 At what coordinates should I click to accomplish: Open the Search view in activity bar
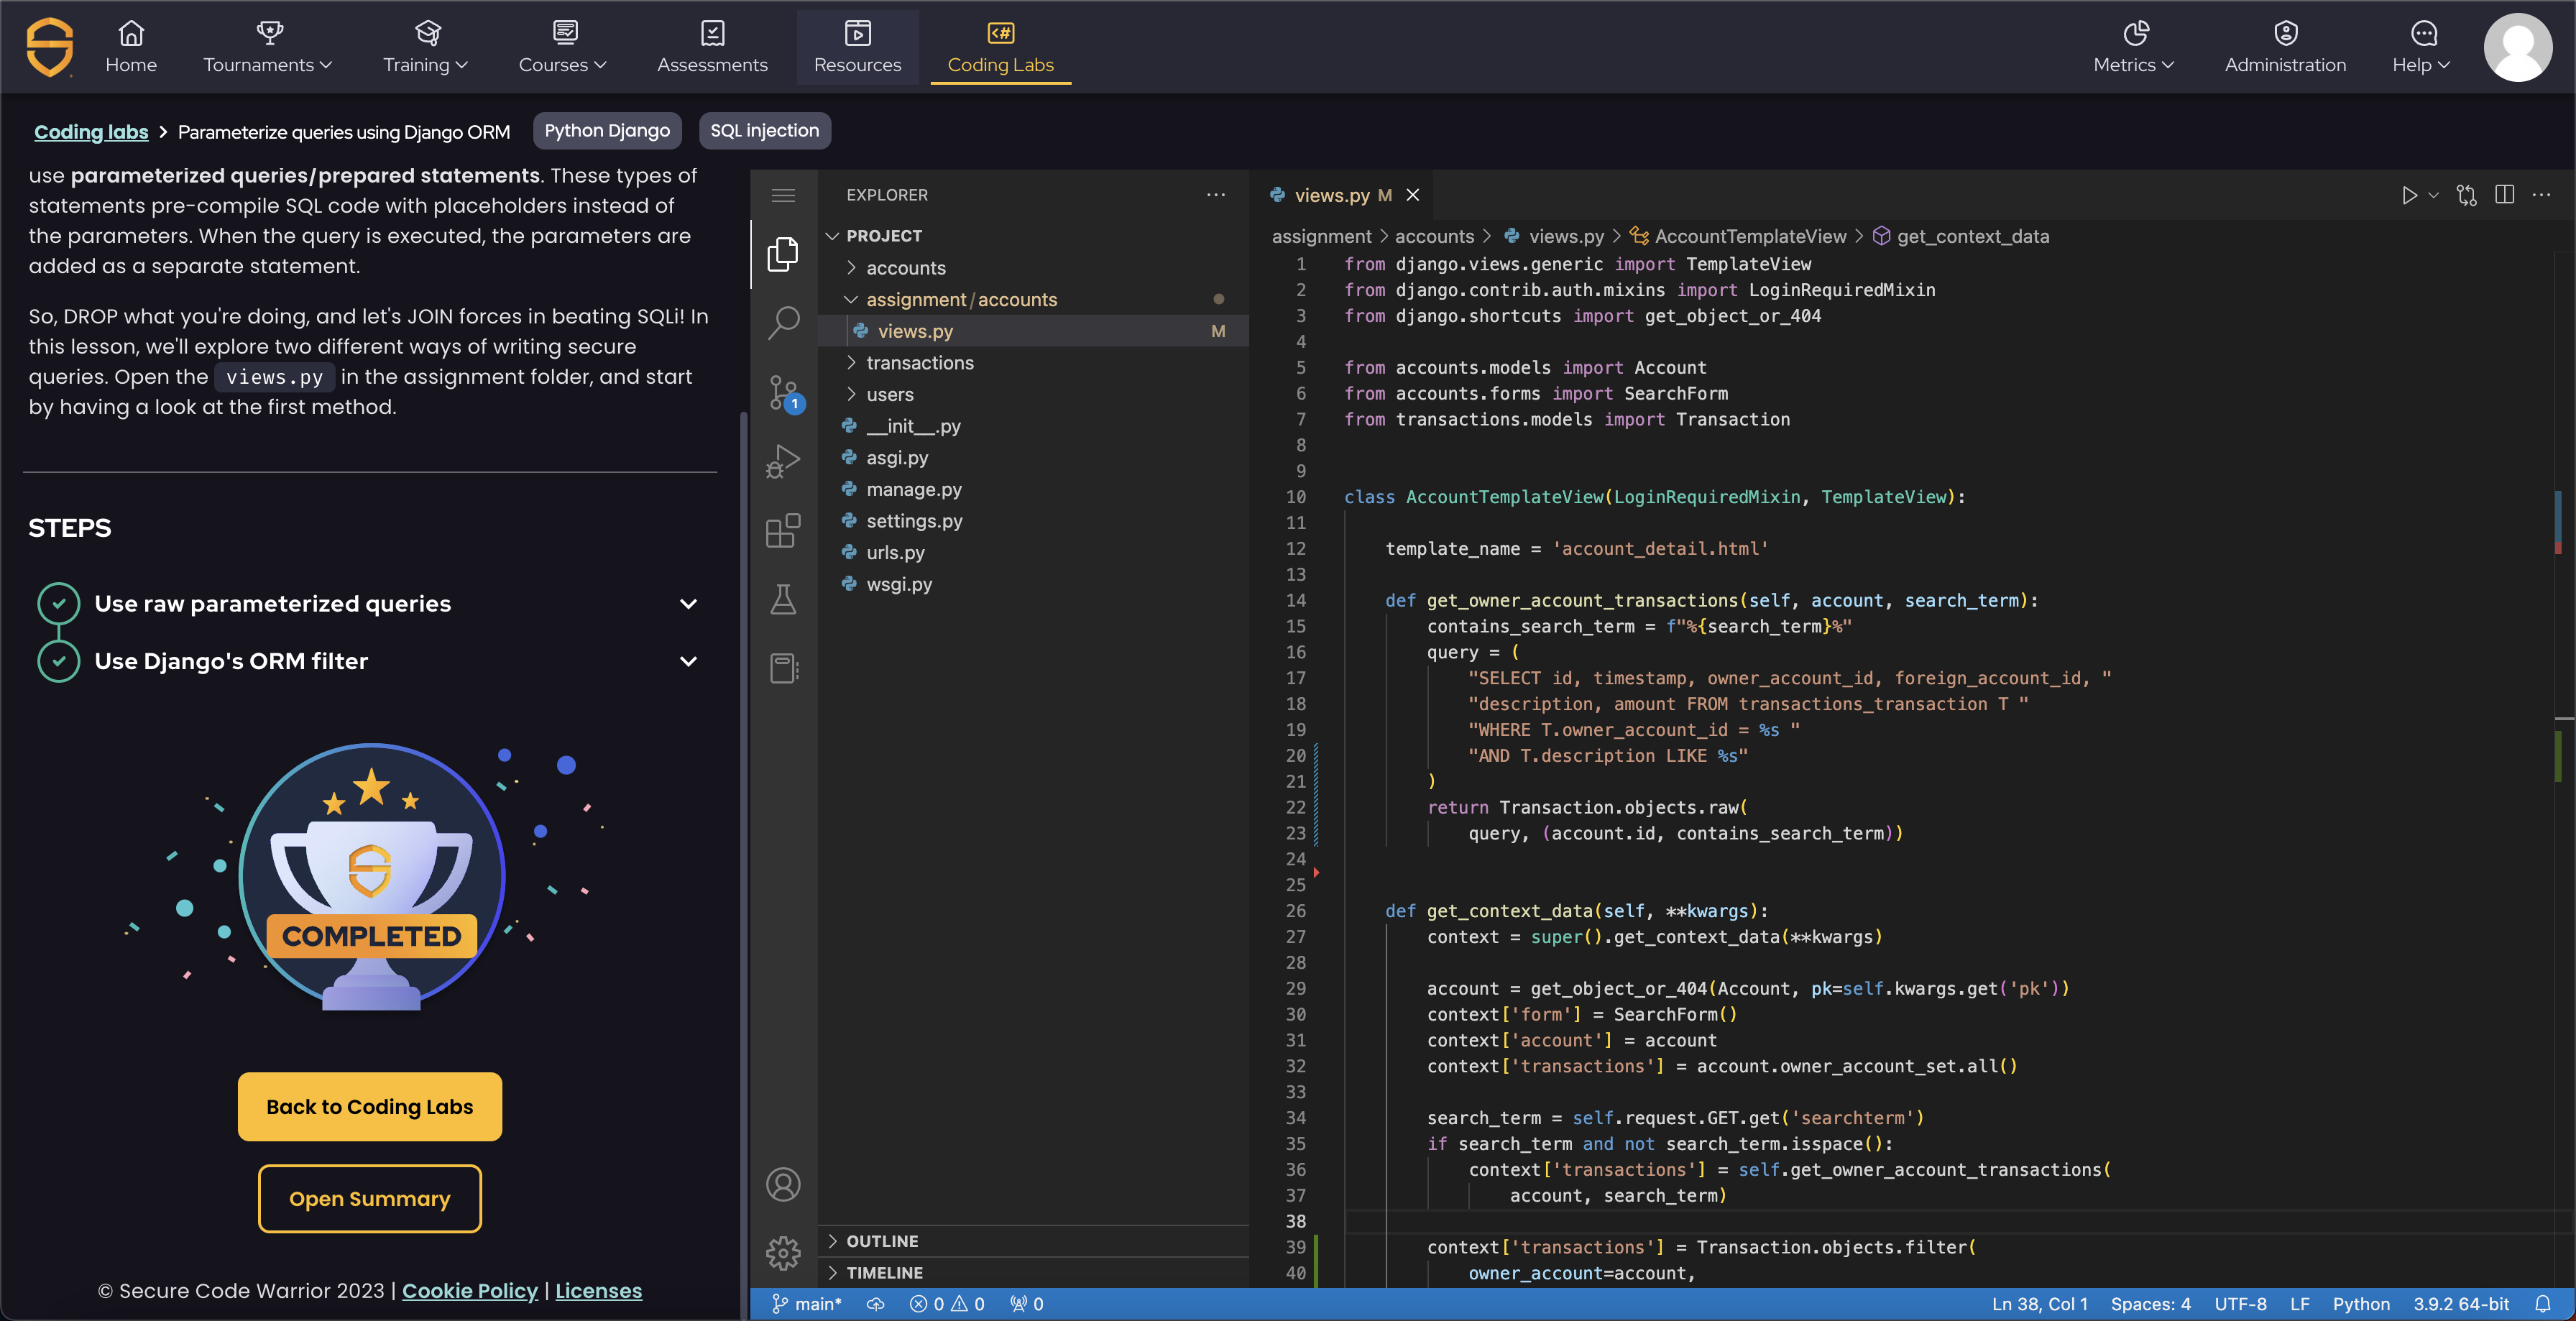point(783,322)
